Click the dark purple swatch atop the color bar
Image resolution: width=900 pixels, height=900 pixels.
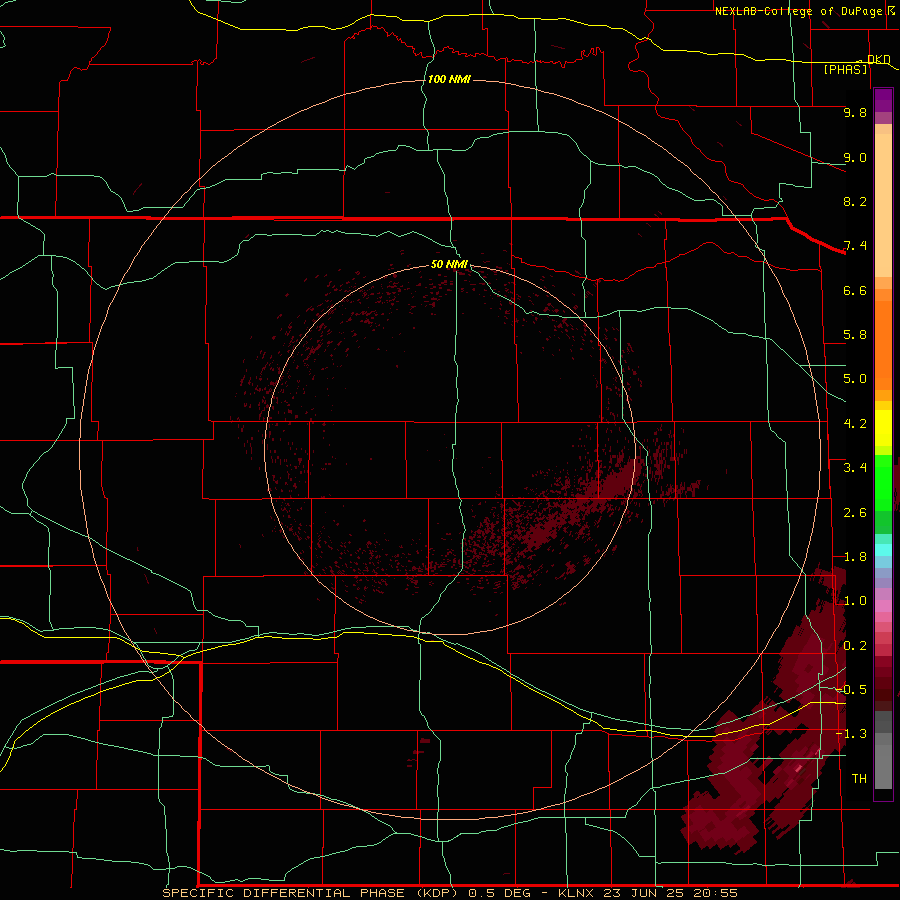click(883, 100)
